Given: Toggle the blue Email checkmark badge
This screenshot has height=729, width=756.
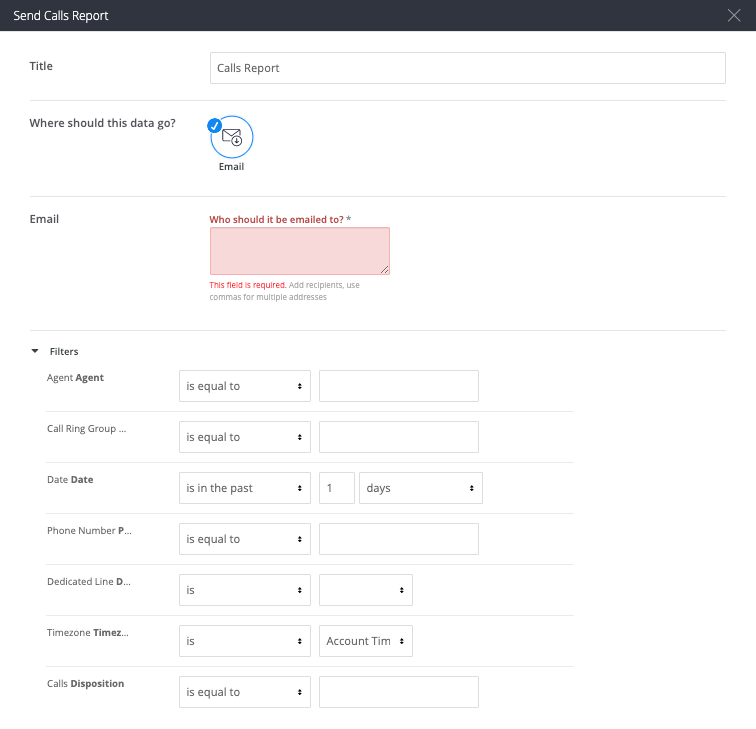Looking at the screenshot, I should point(215,125).
